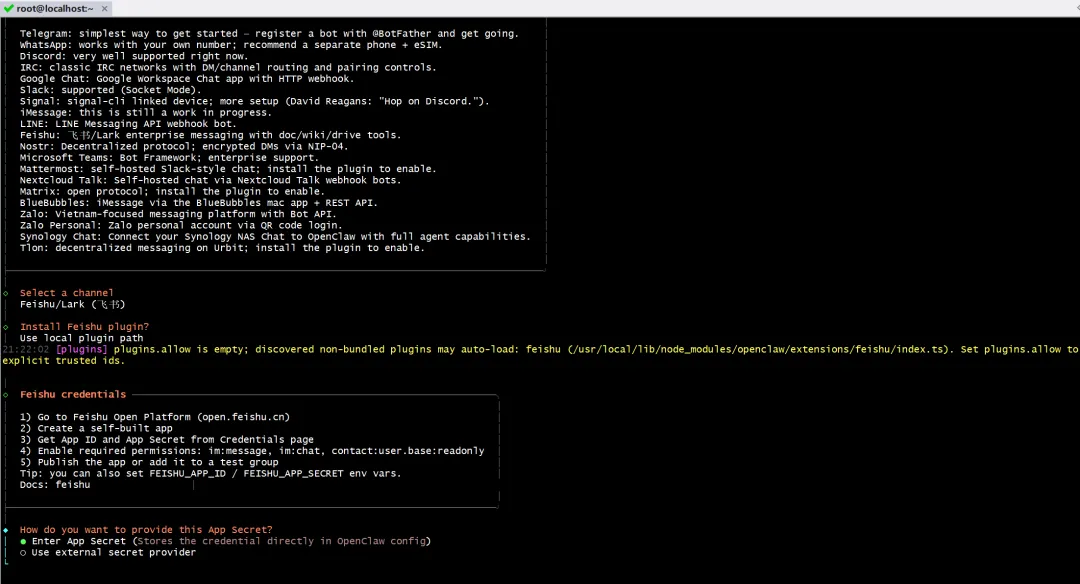Click the LINE Messaging API line

pos(127,124)
